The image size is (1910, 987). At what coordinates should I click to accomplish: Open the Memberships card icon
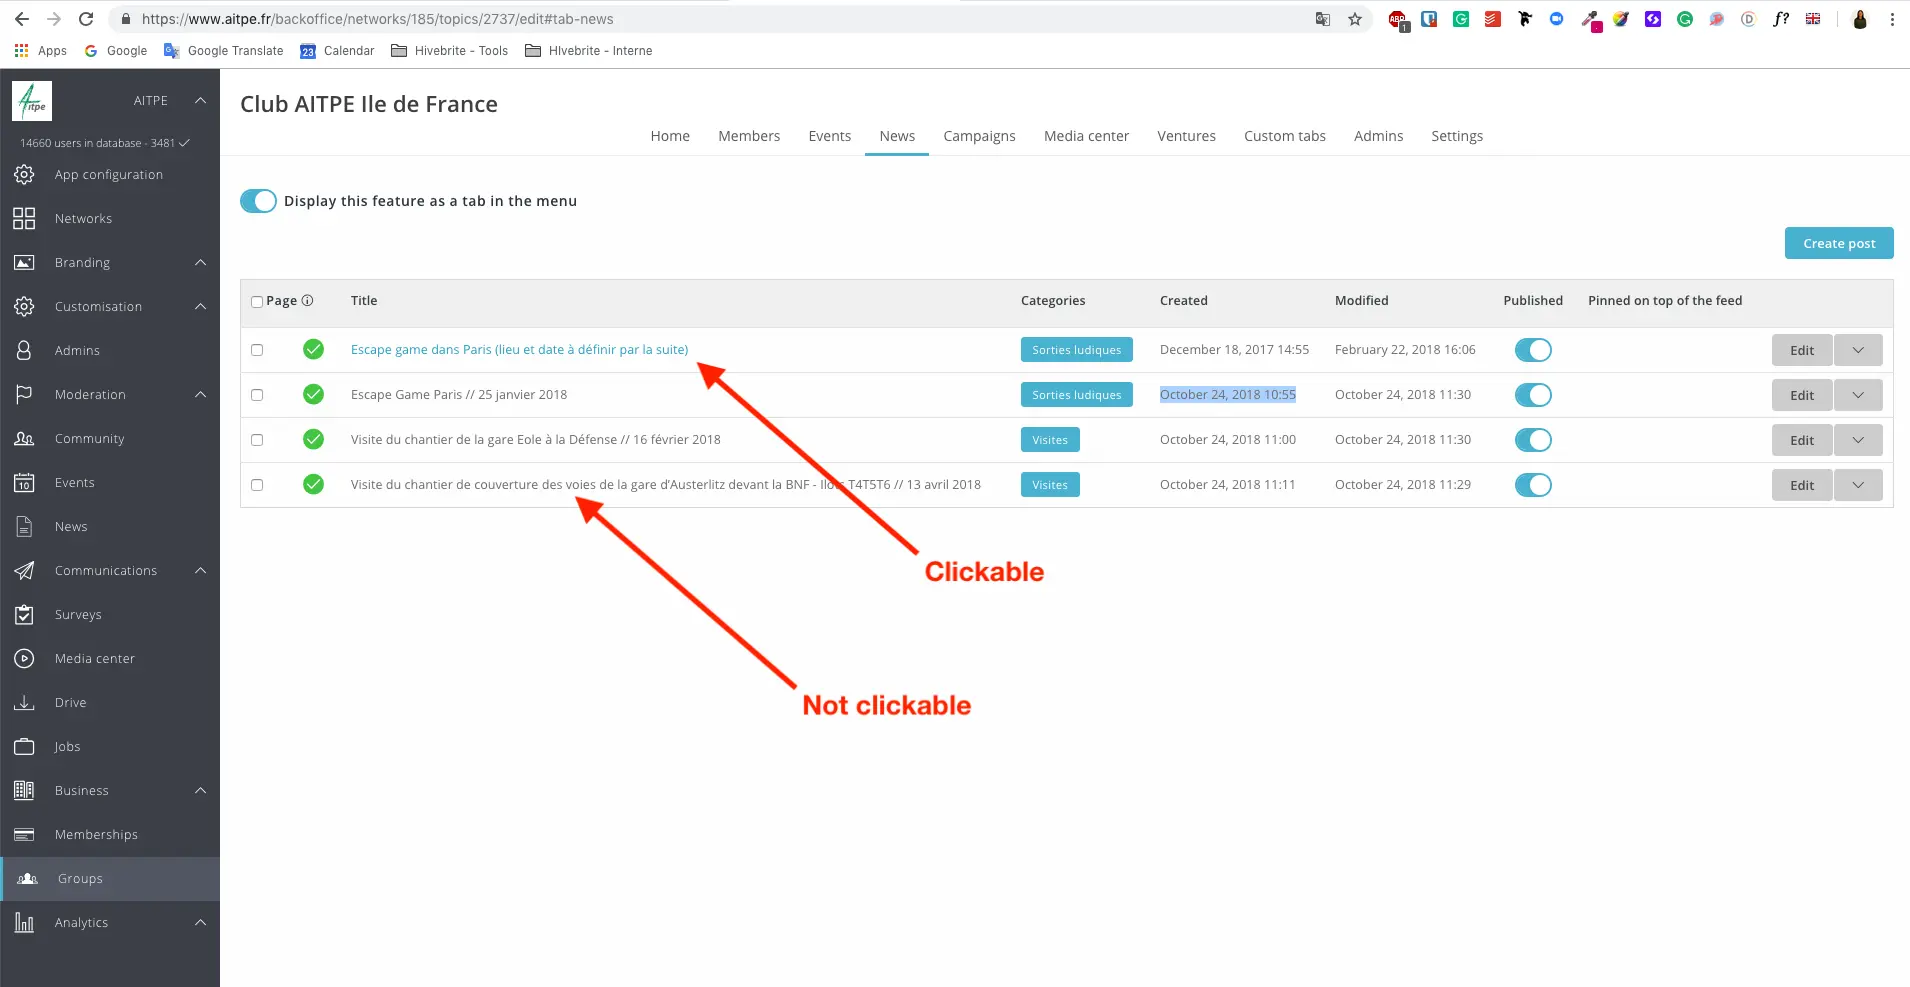click(x=25, y=835)
